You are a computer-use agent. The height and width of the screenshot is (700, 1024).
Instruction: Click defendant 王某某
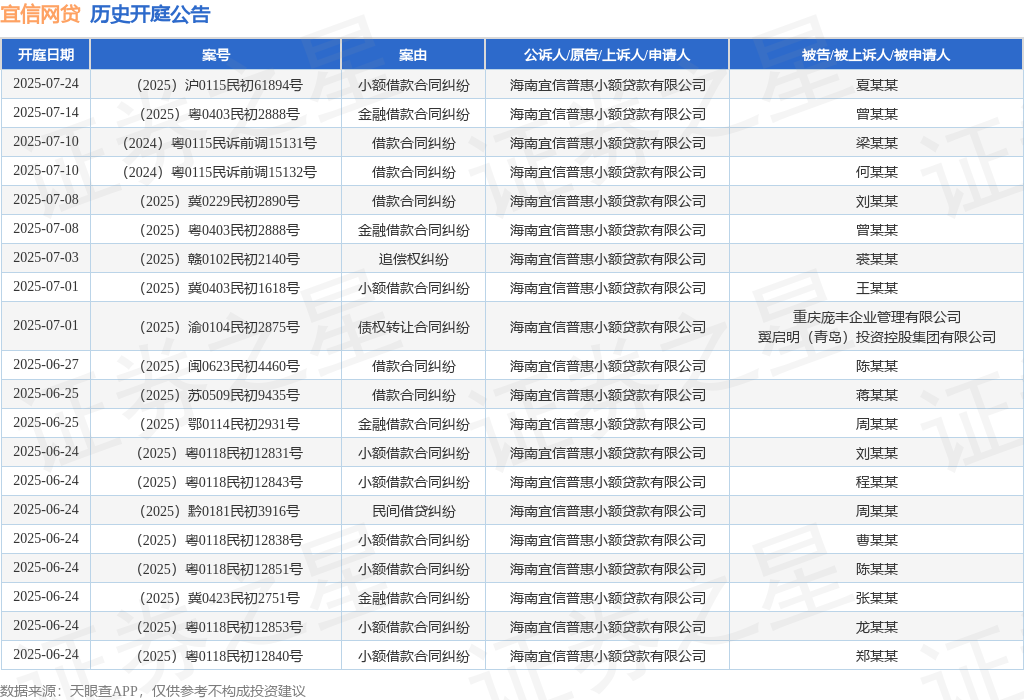click(x=876, y=288)
